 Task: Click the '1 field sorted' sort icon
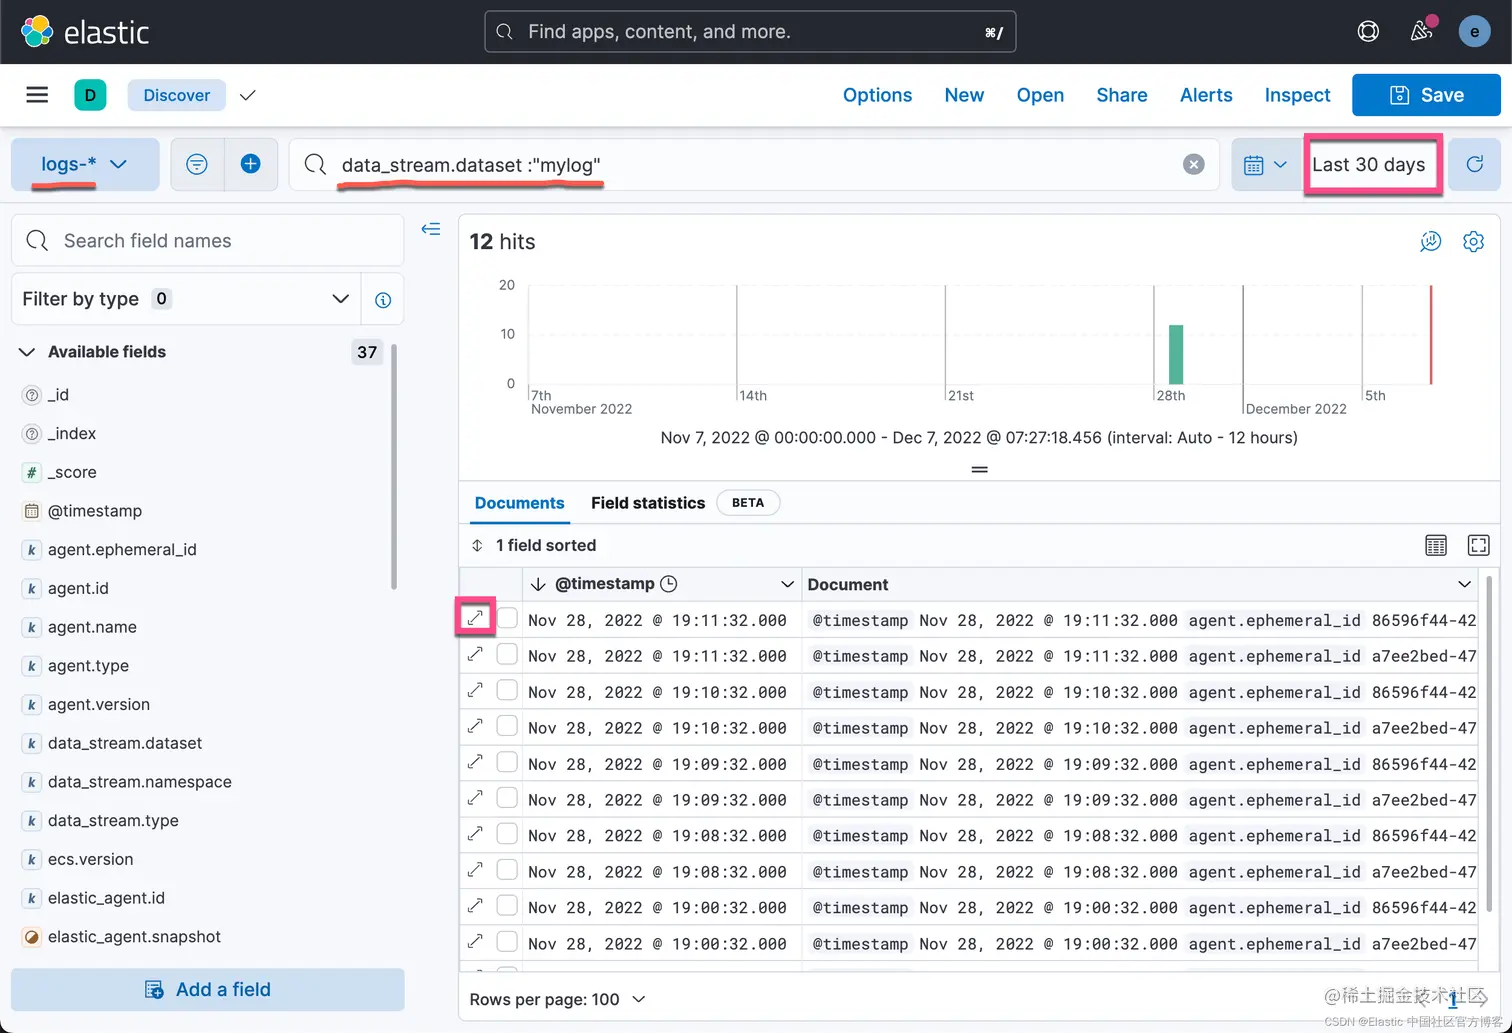(477, 545)
